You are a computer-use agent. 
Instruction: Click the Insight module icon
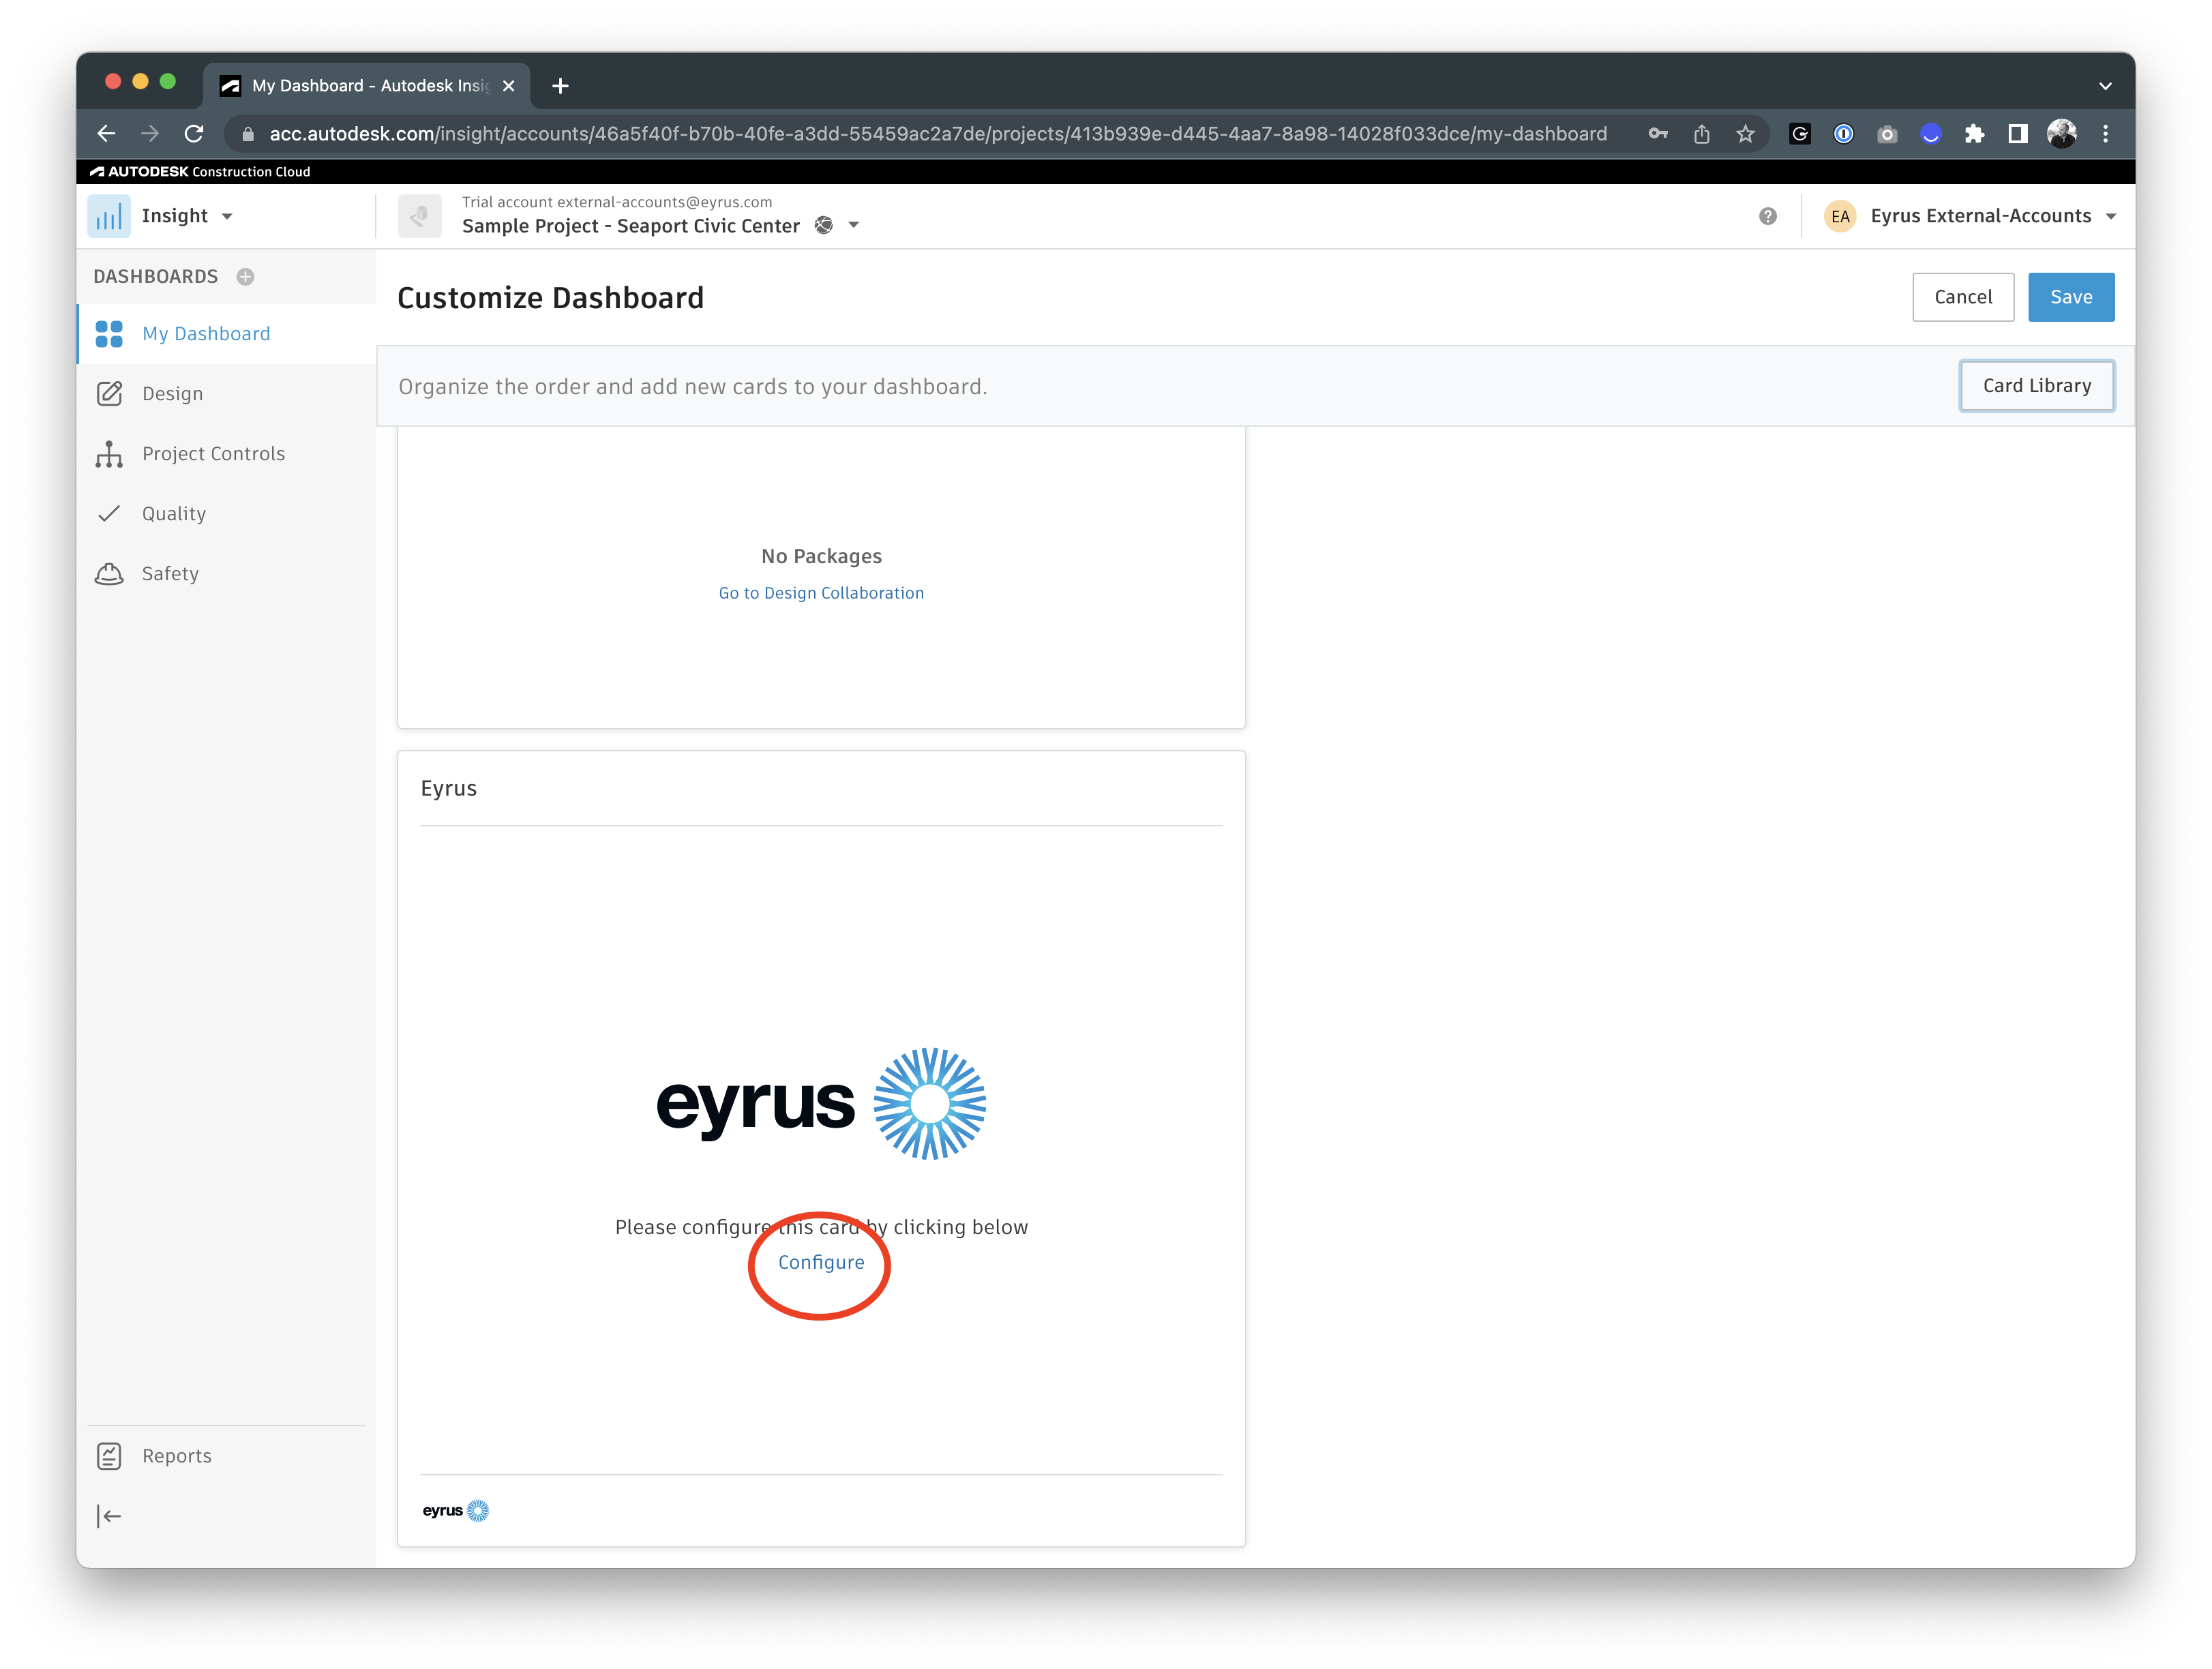(109, 216)
